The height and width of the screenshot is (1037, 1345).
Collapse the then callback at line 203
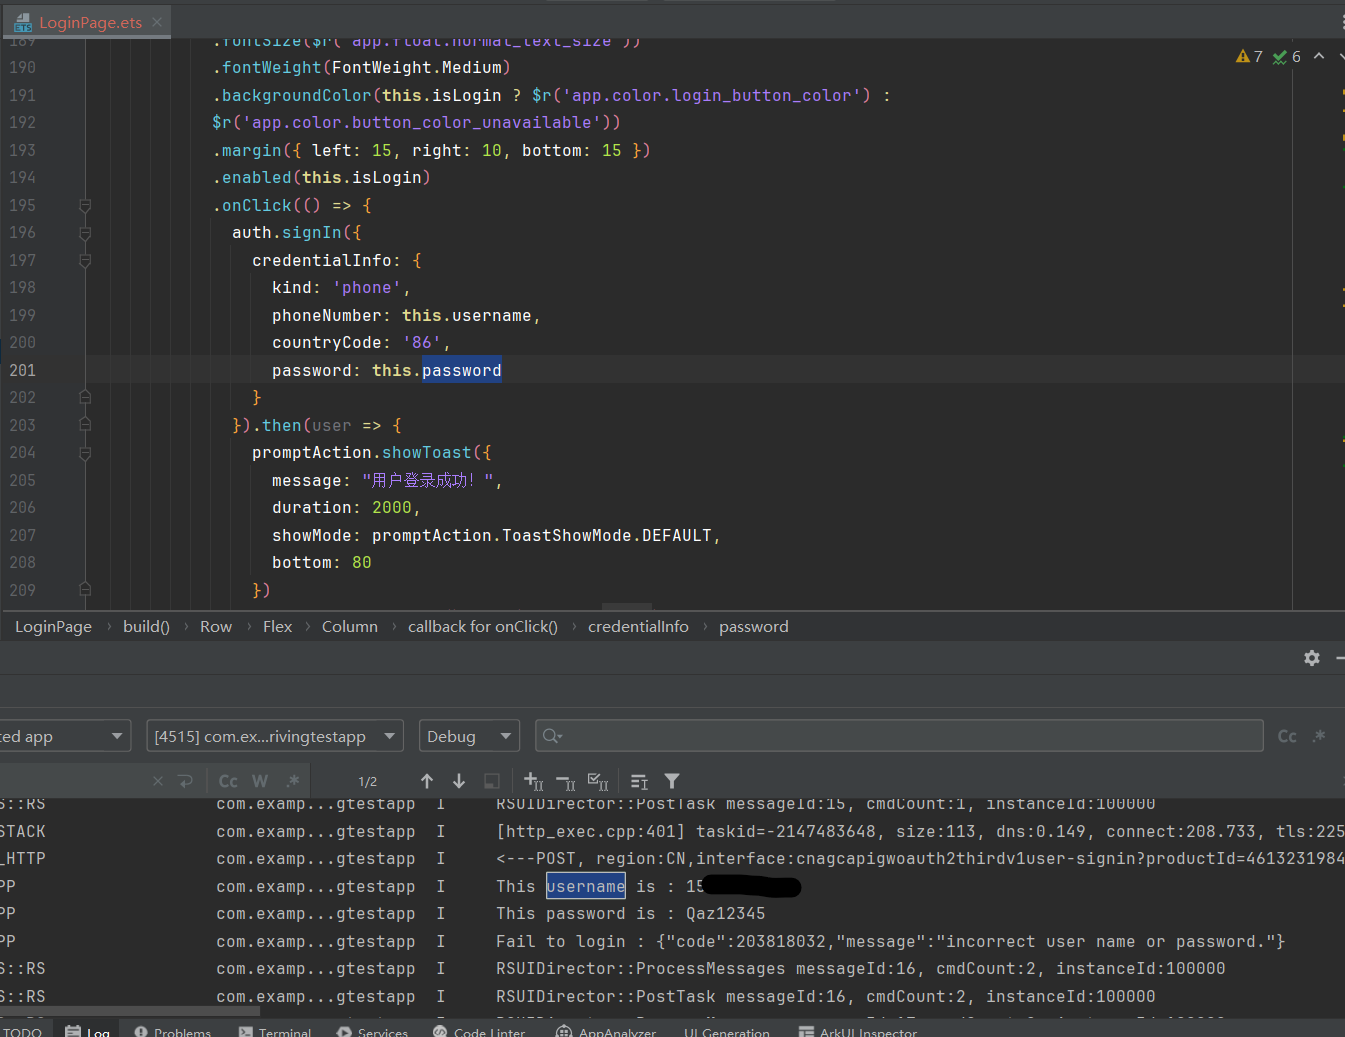85,425
